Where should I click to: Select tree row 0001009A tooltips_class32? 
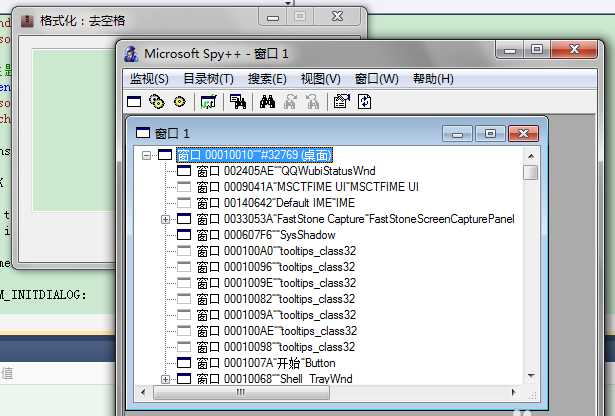(x=276, y=315)
